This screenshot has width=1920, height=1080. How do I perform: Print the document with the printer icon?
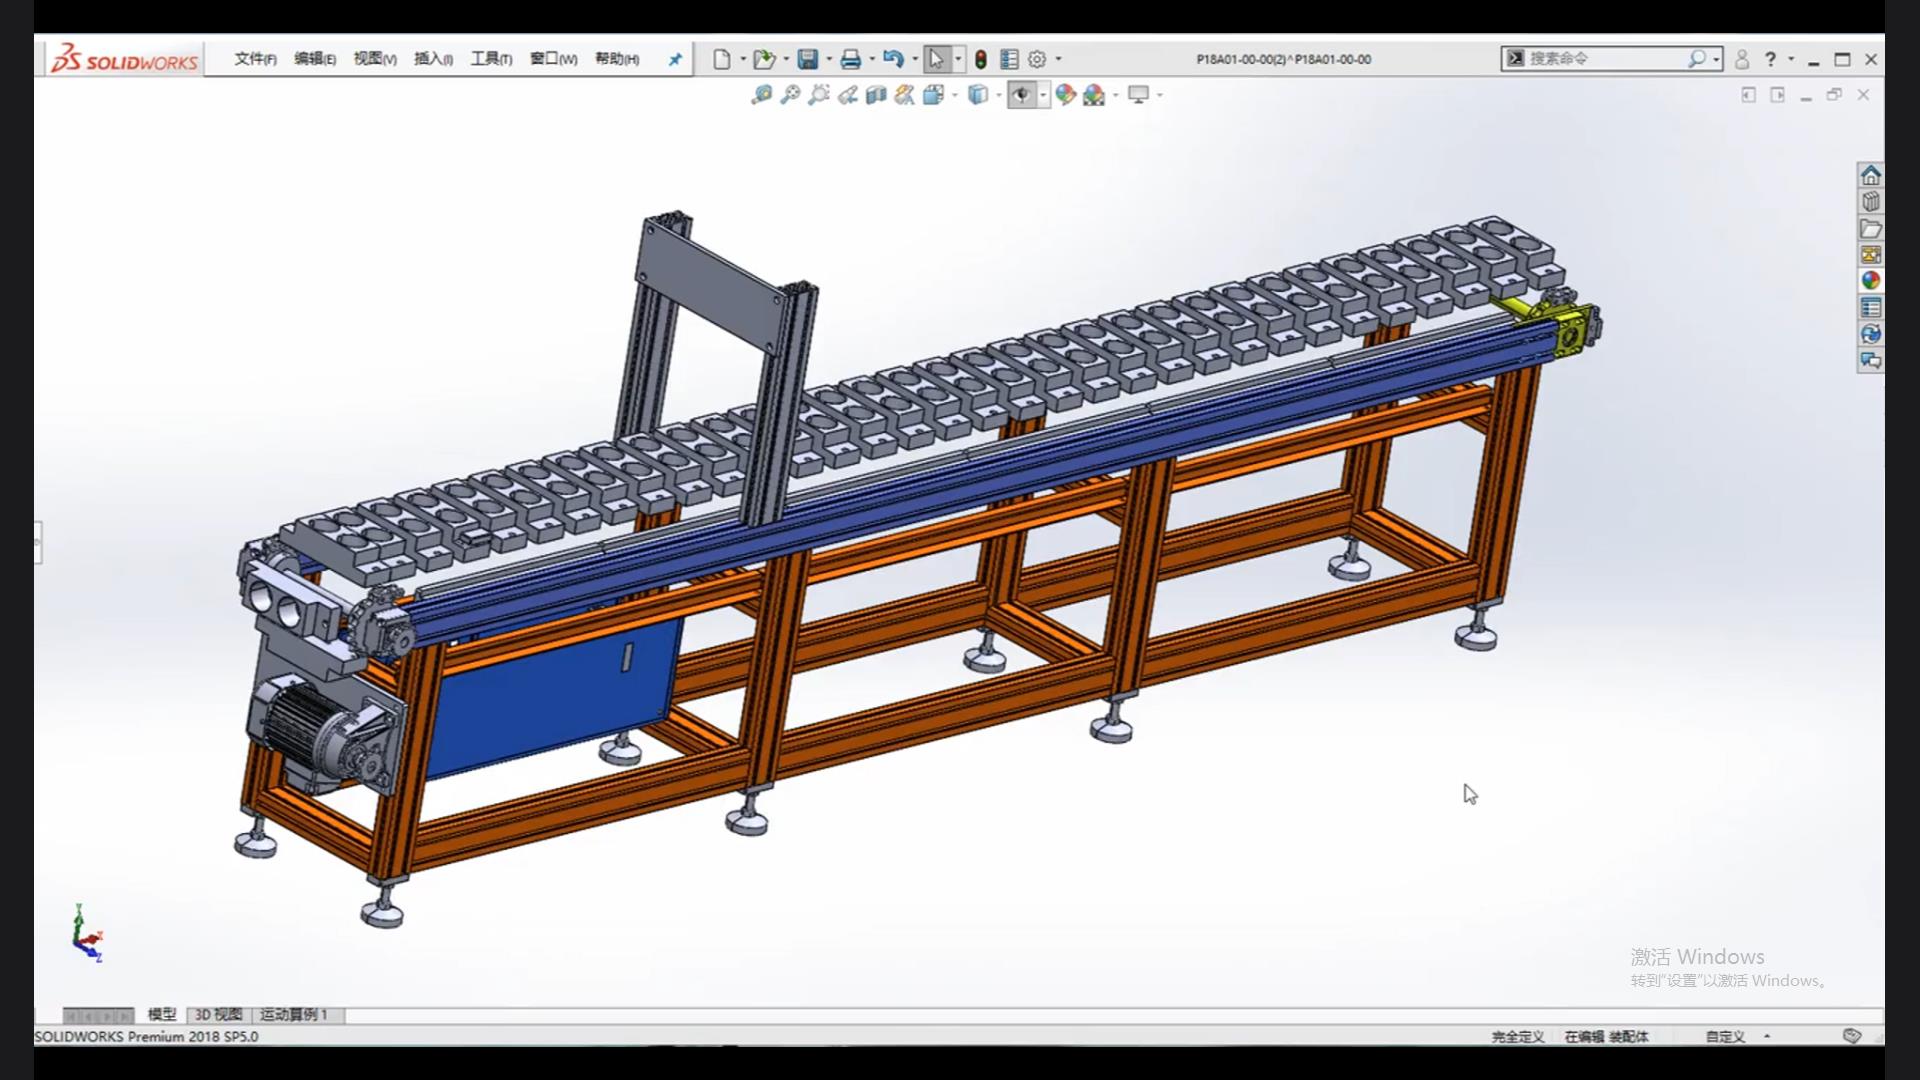[850, 59]
